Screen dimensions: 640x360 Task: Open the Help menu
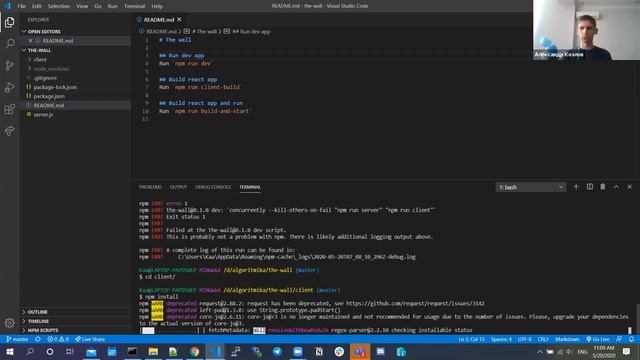tap(157, 6)
